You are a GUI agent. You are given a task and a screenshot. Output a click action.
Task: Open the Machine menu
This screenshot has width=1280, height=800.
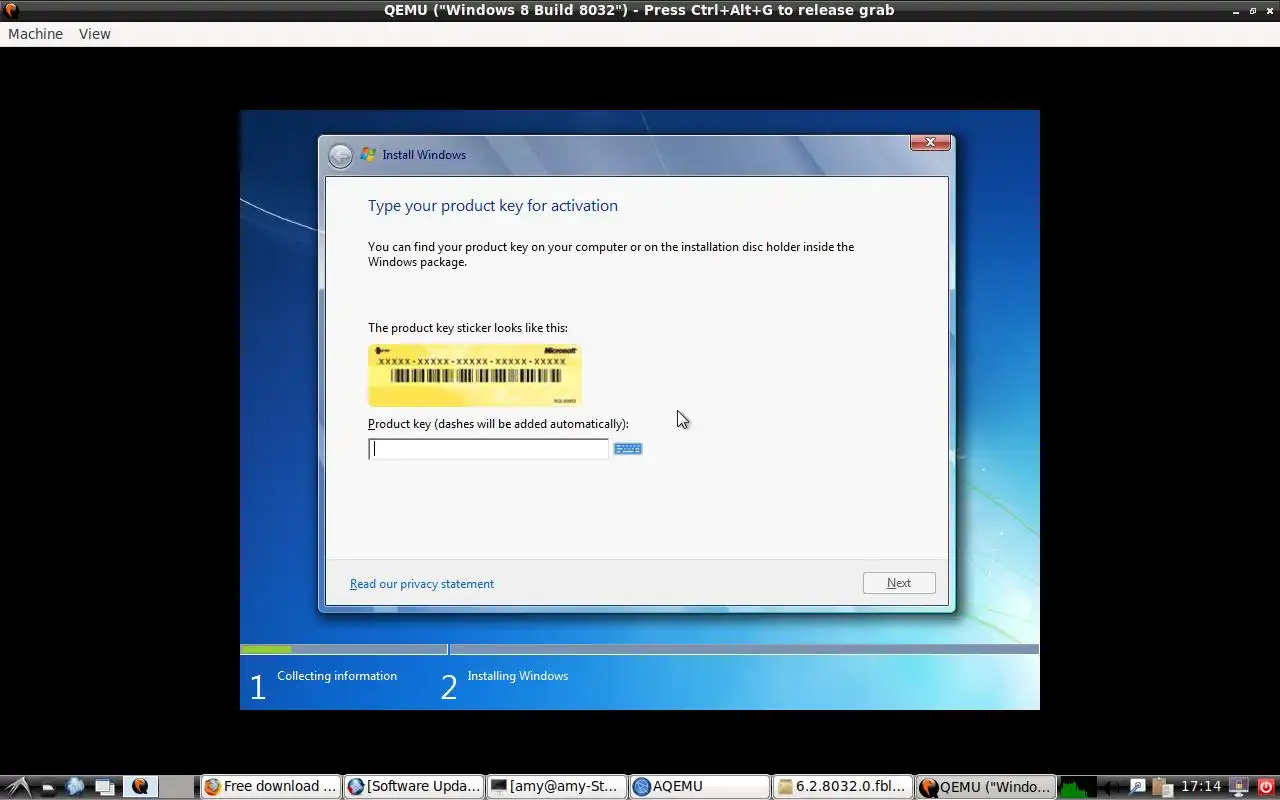tap(35, 34)
